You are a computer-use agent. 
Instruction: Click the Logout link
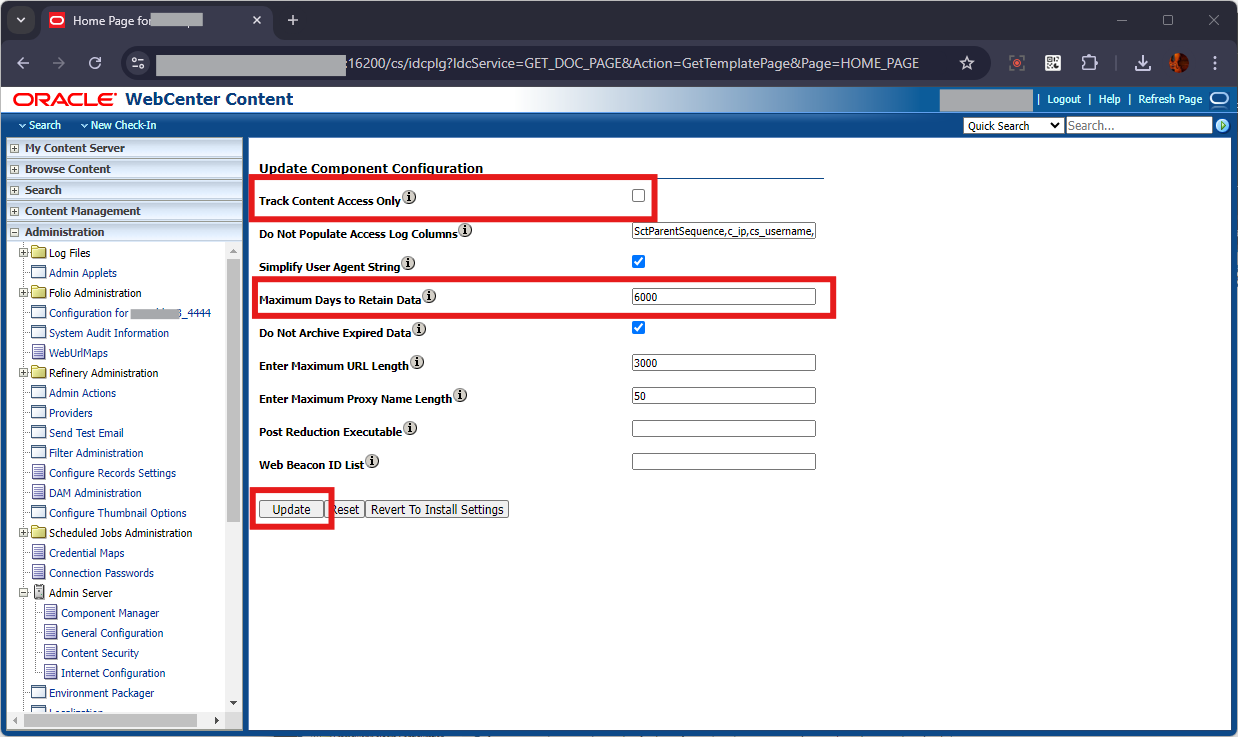pos(1064,99)
